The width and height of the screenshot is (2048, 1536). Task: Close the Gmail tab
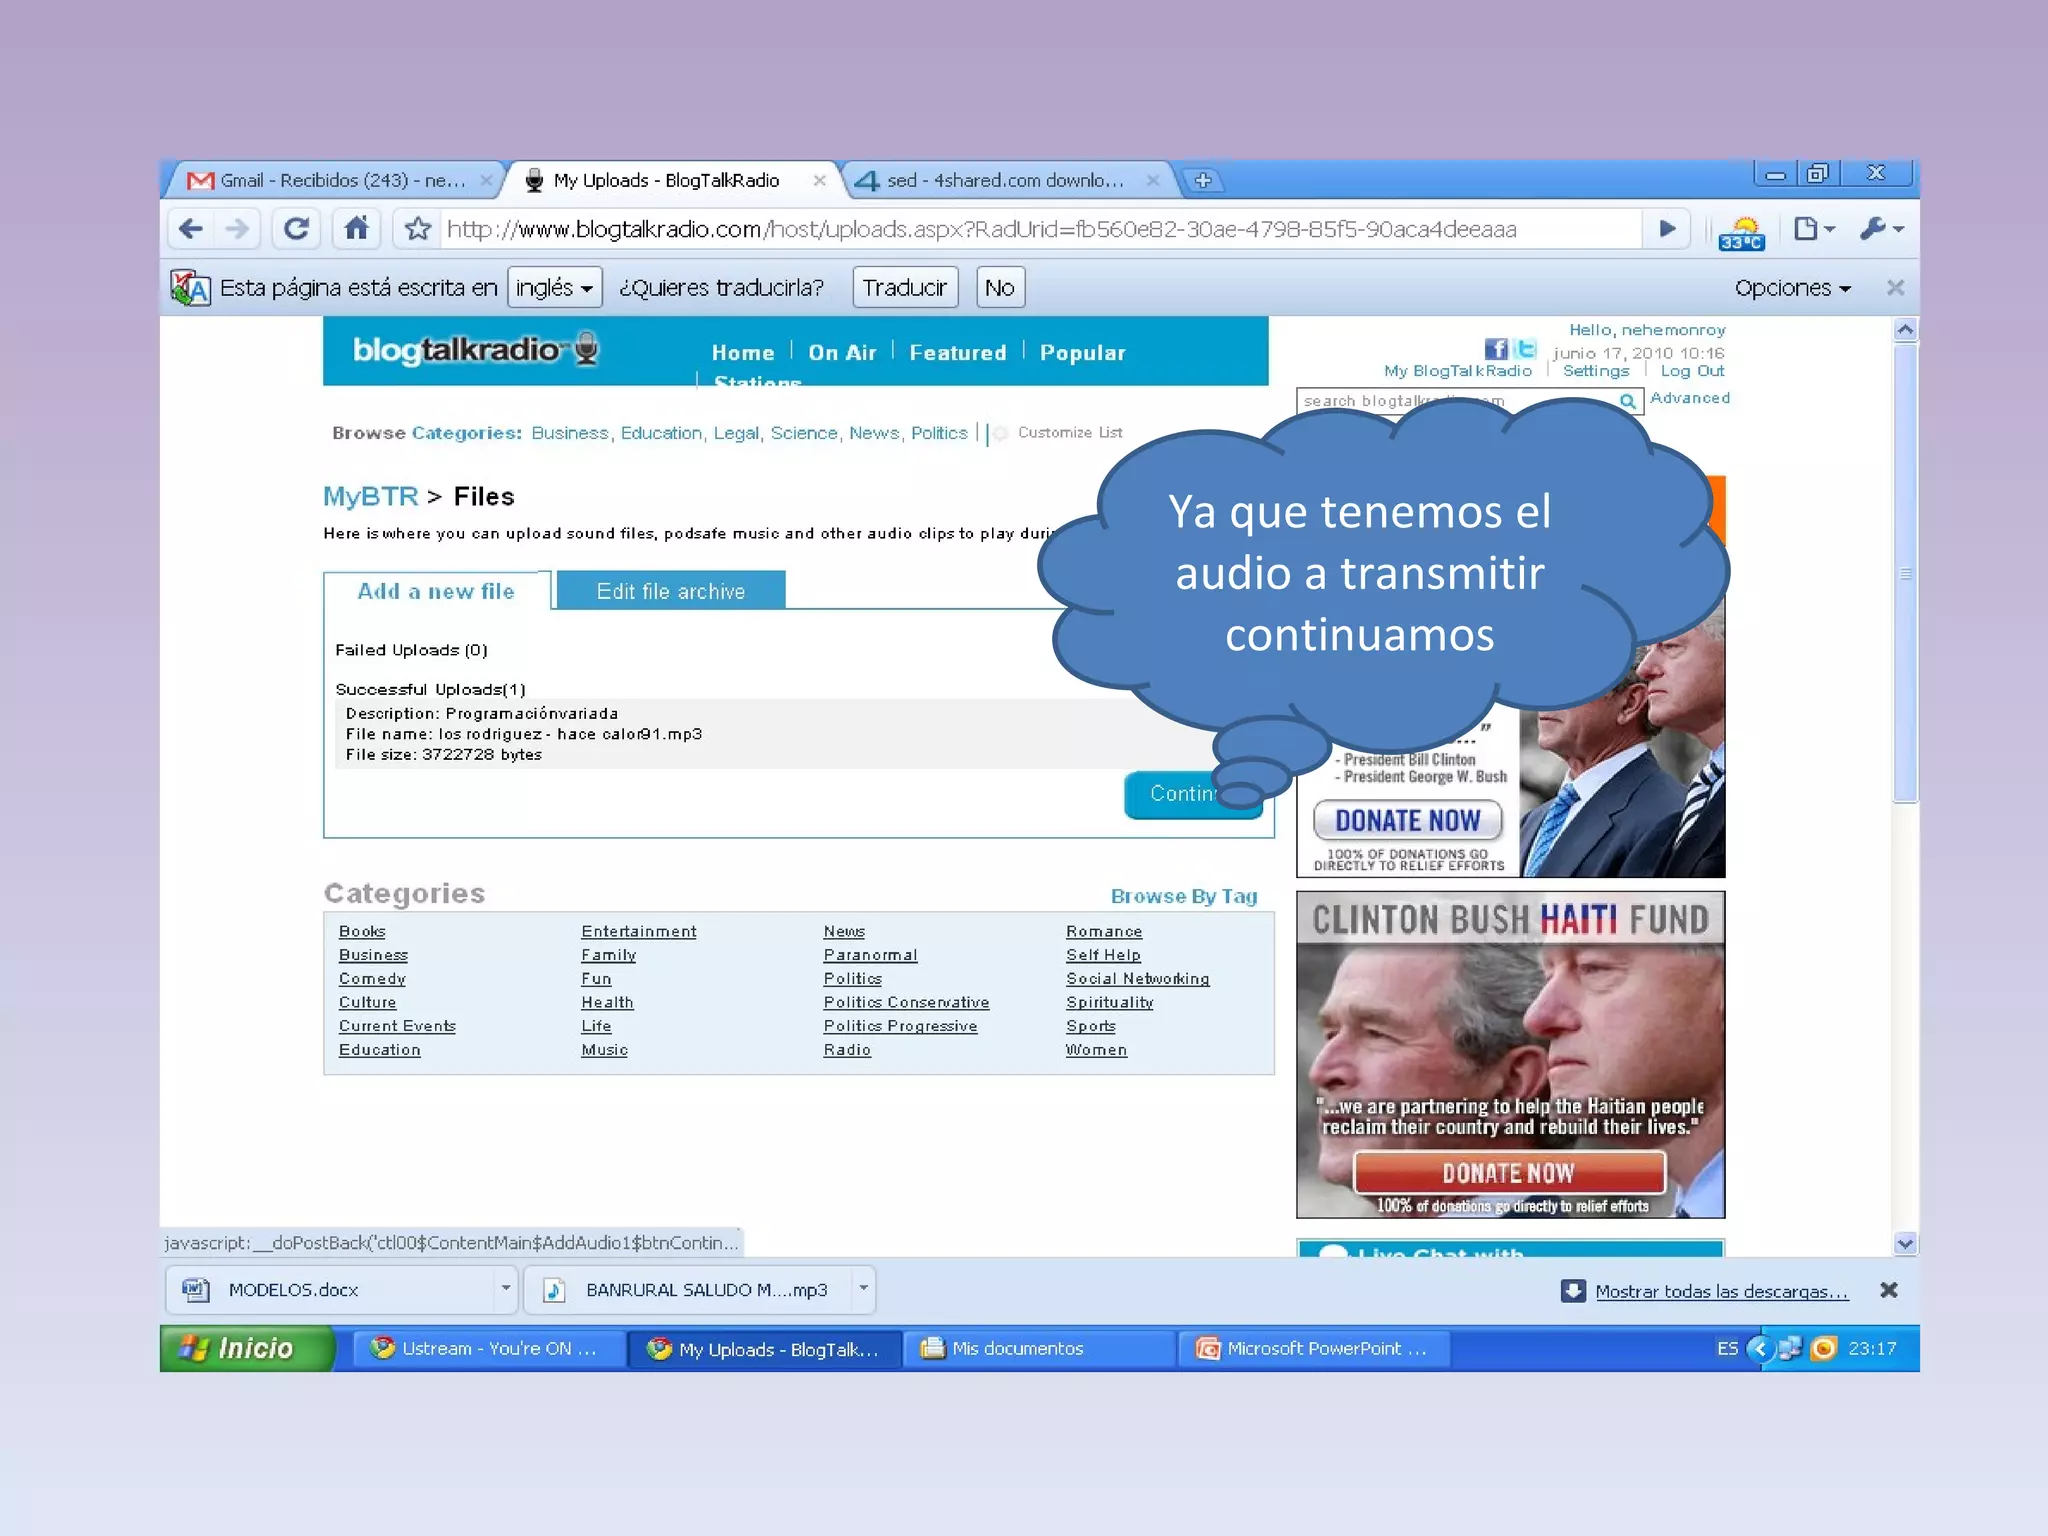[486, 181]
